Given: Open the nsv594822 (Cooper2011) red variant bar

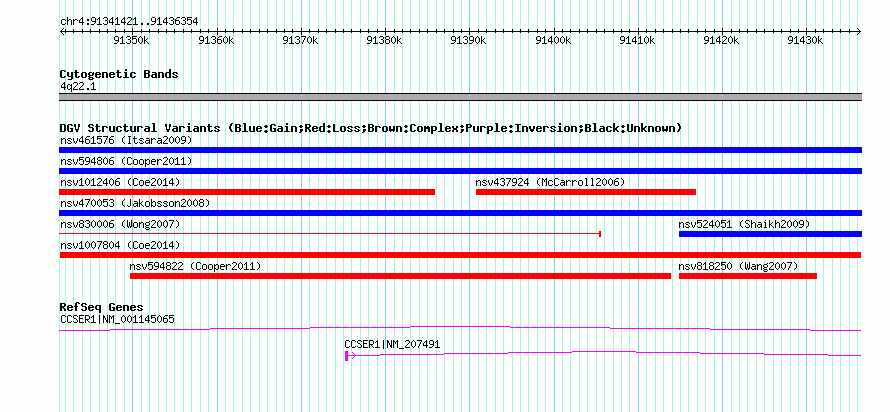Looking at the screenshot, I should pyautogui.click(x=400, y=276).
